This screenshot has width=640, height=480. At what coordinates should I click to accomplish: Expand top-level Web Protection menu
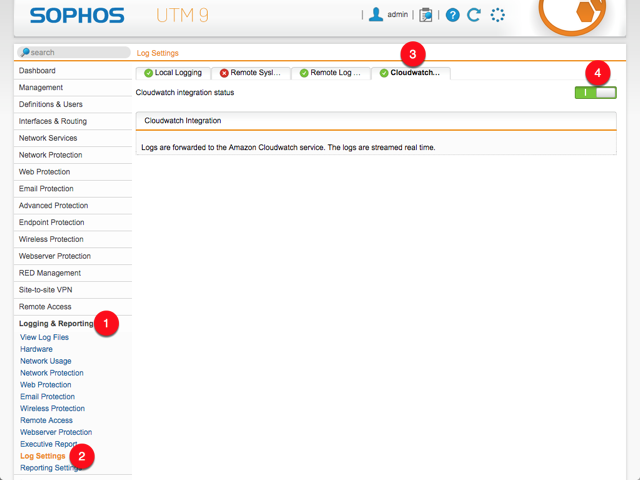point(73,172)
